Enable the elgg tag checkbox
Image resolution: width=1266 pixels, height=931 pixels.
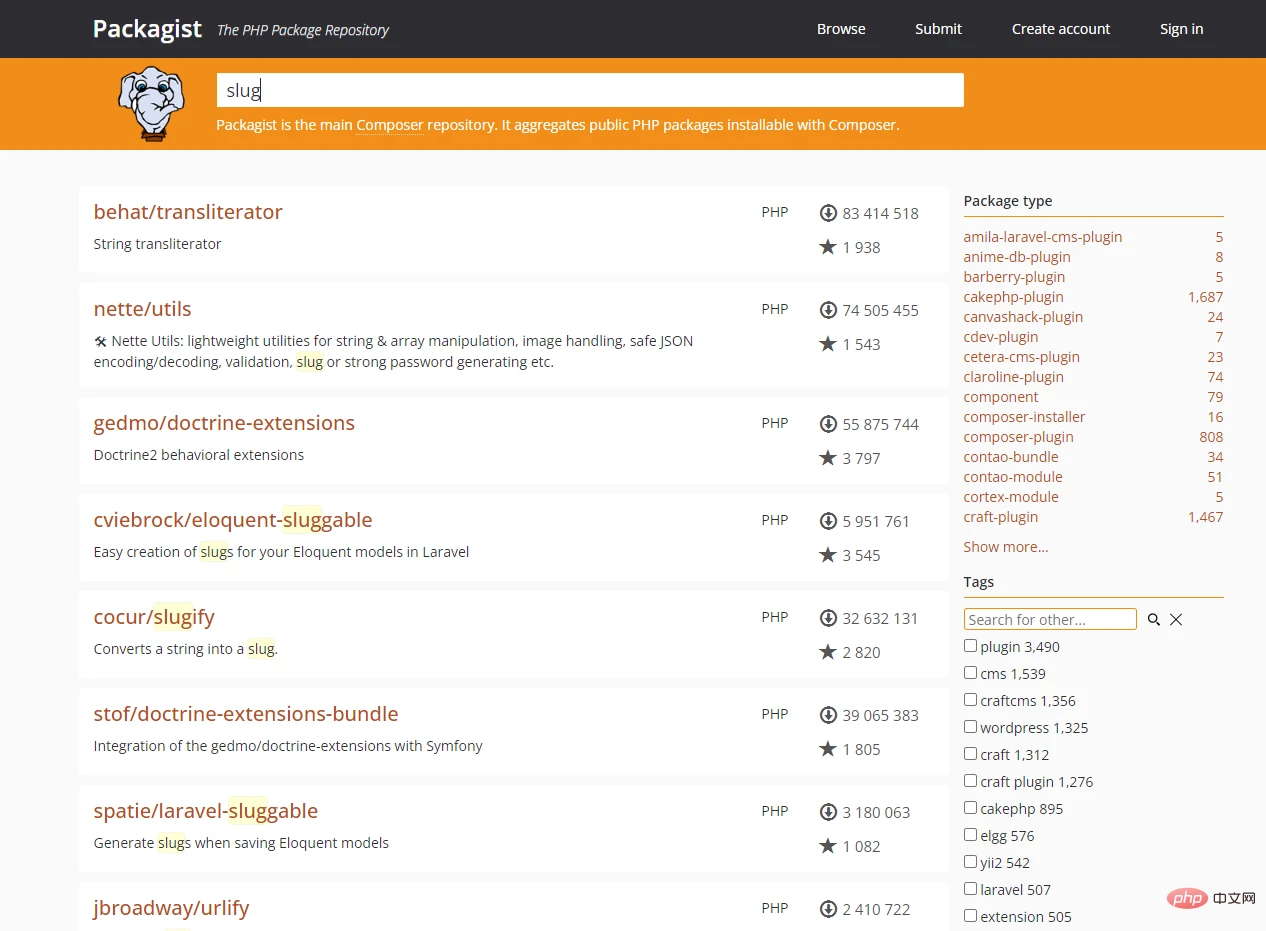tap(970, 835)
